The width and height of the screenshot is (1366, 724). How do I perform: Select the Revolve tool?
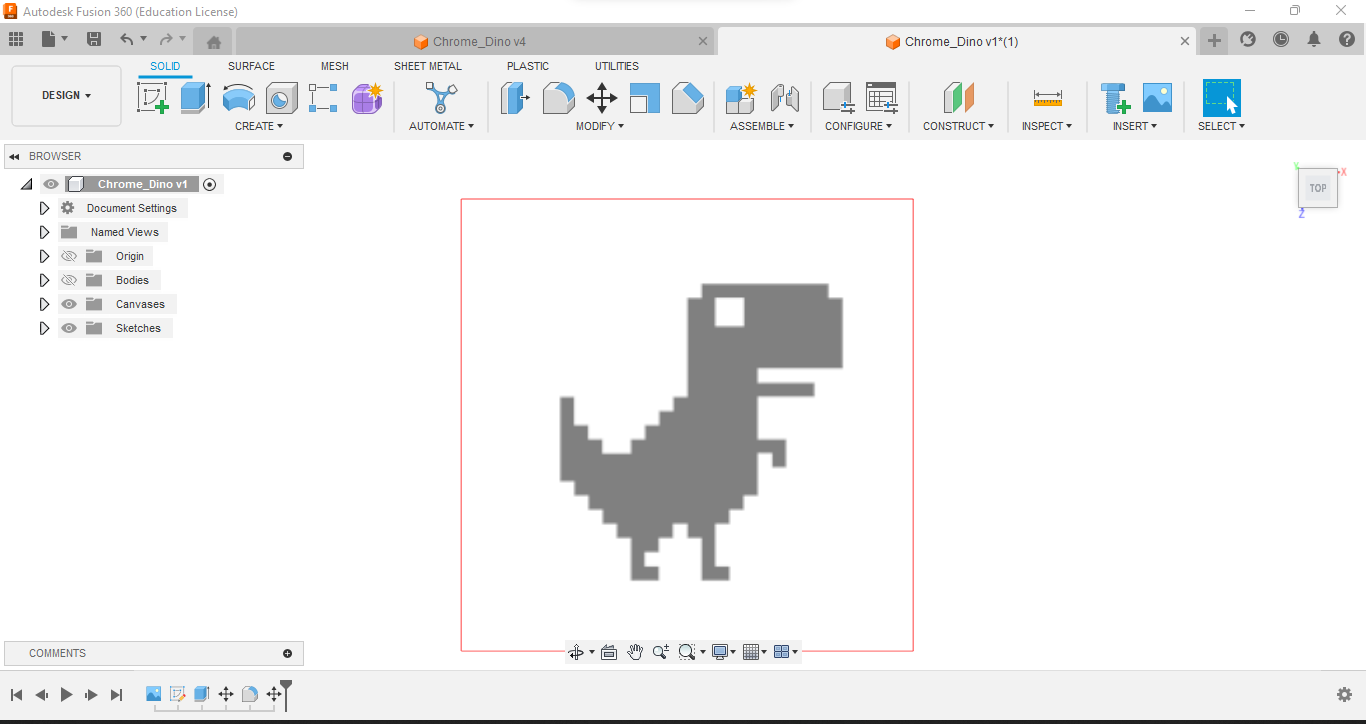239,98
